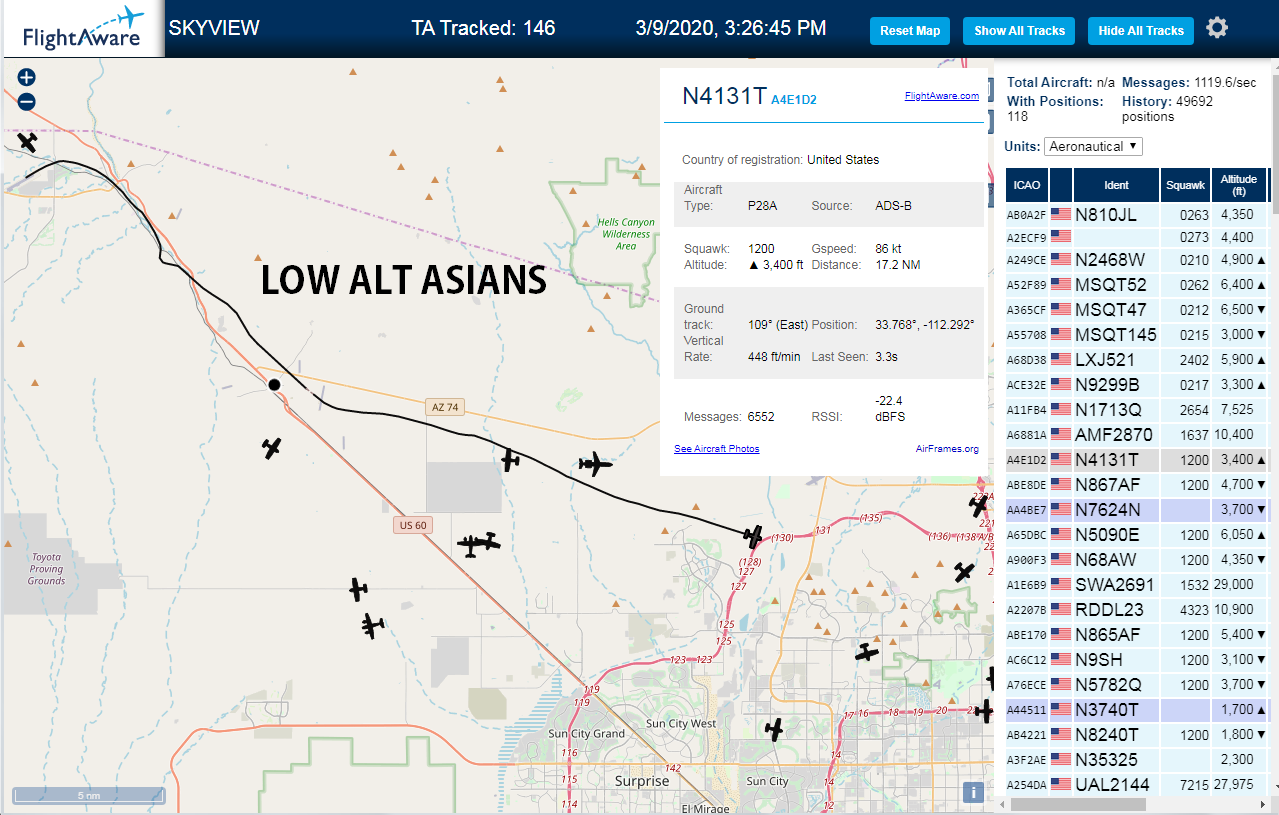The width and height of the screenshot is (1279, 815).
Task: Select the MSQT145 row
Action: 1137,334
